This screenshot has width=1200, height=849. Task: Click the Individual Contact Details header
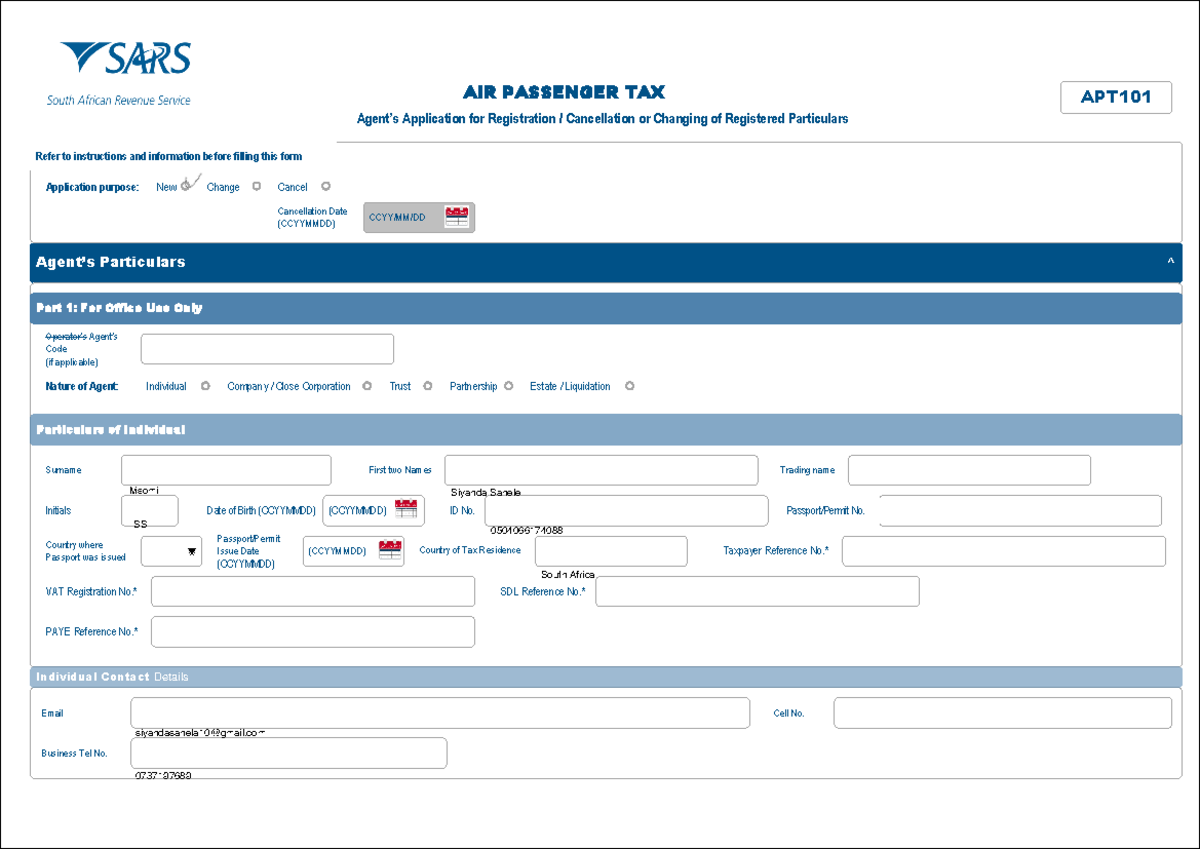pos(606,677)
